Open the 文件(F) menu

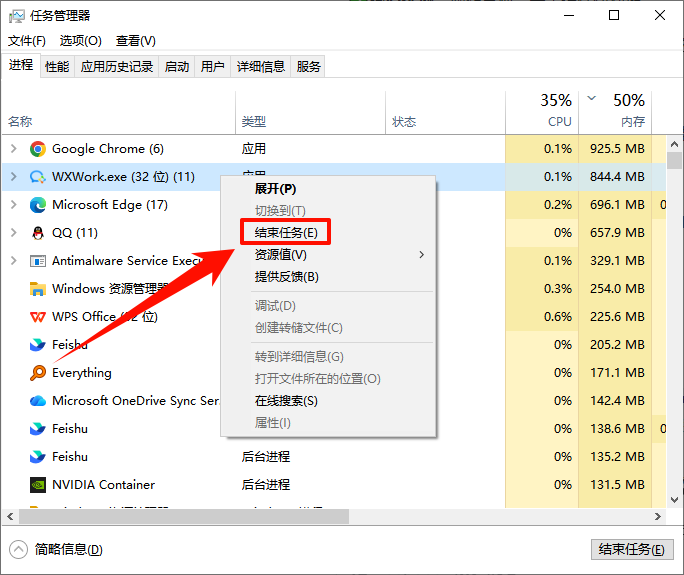point(27,41)
